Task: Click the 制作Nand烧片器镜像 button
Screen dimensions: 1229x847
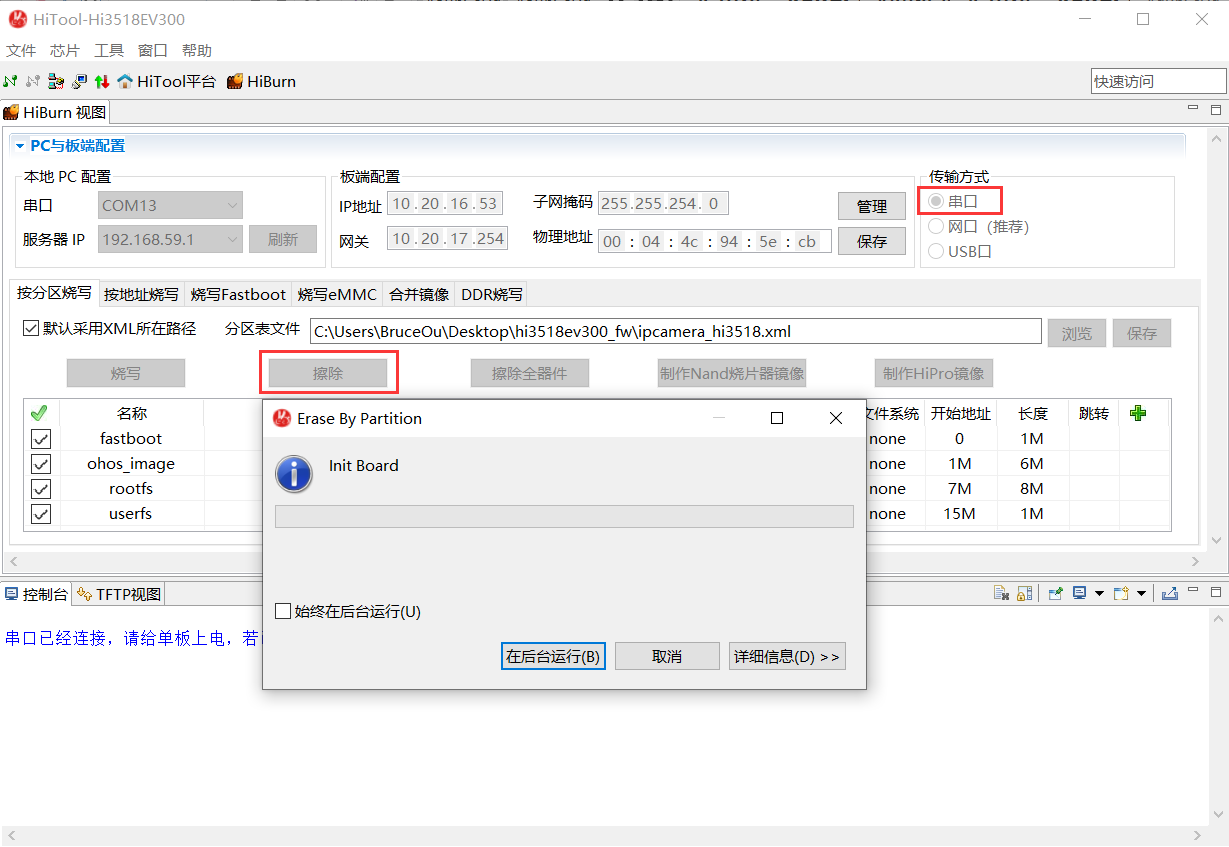Action: [x=732, y=373]
